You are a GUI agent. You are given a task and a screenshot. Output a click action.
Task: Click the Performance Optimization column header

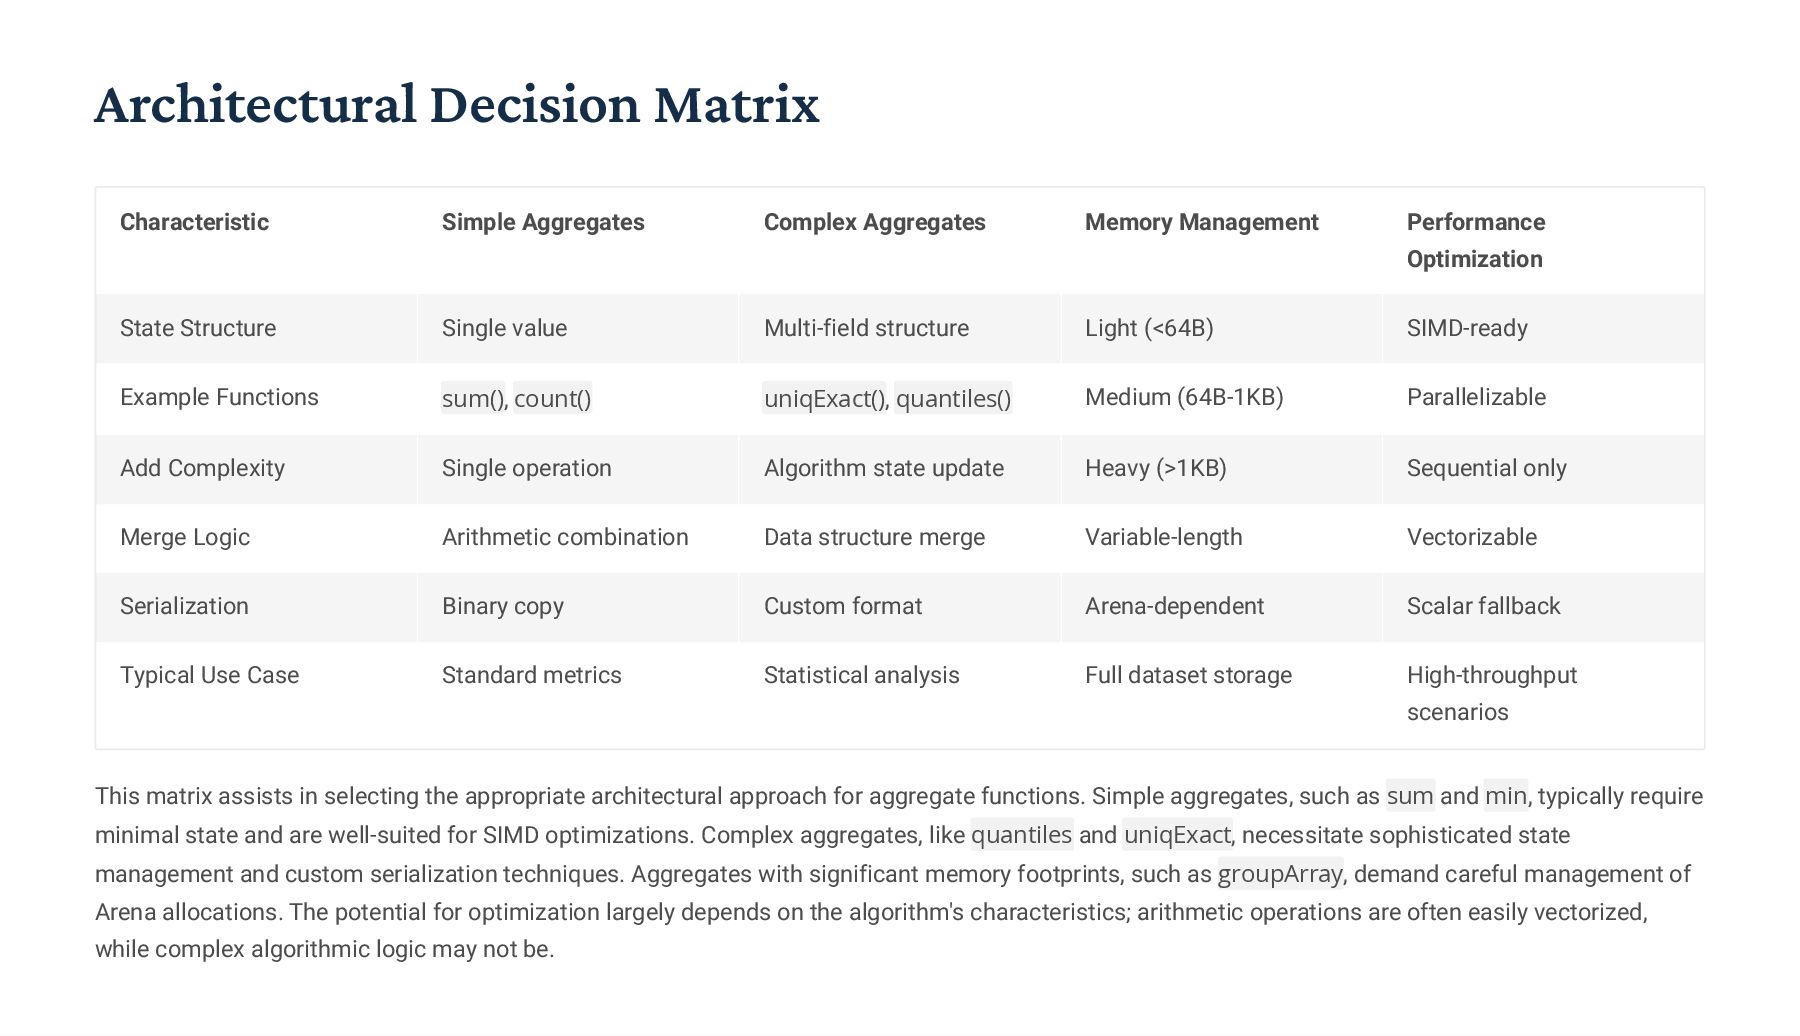1476,240
